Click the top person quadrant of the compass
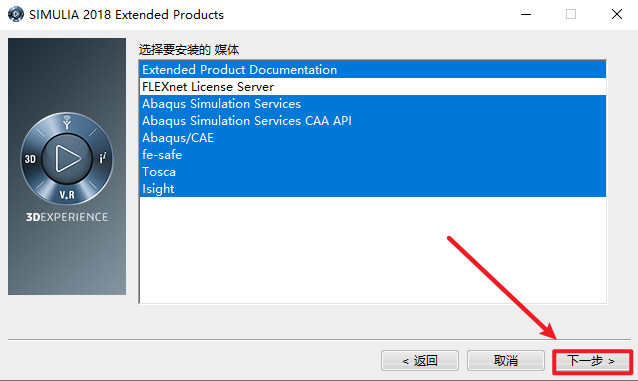 (x=67, y=122)
